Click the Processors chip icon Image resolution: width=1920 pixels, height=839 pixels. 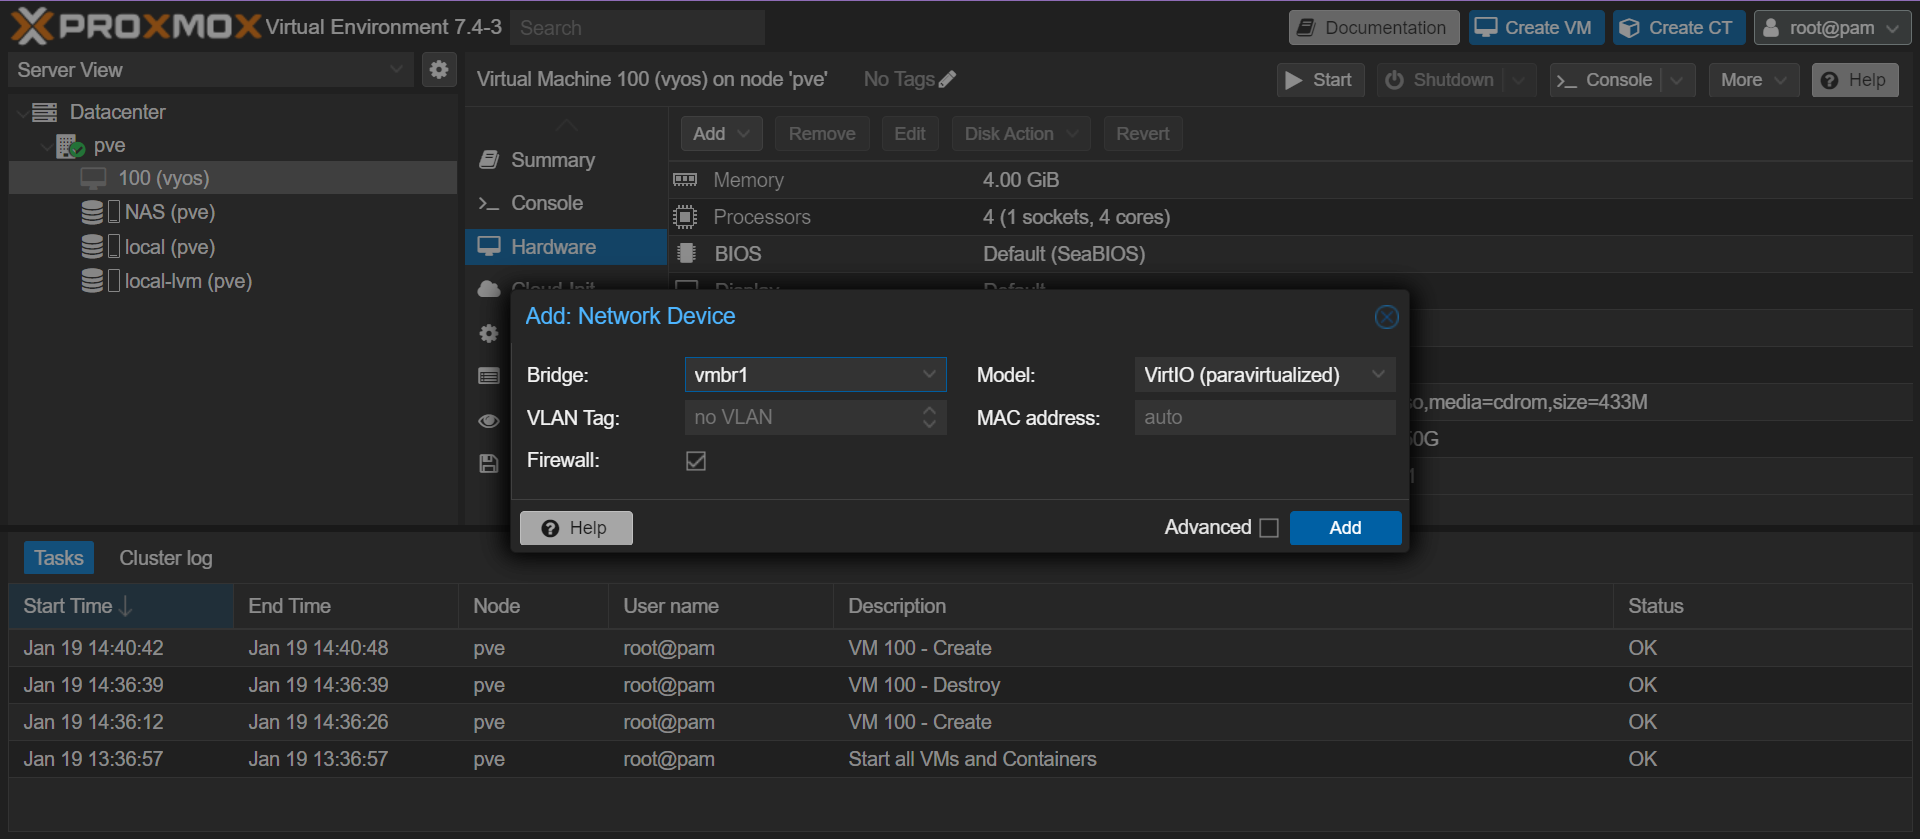tap(685, 217)
